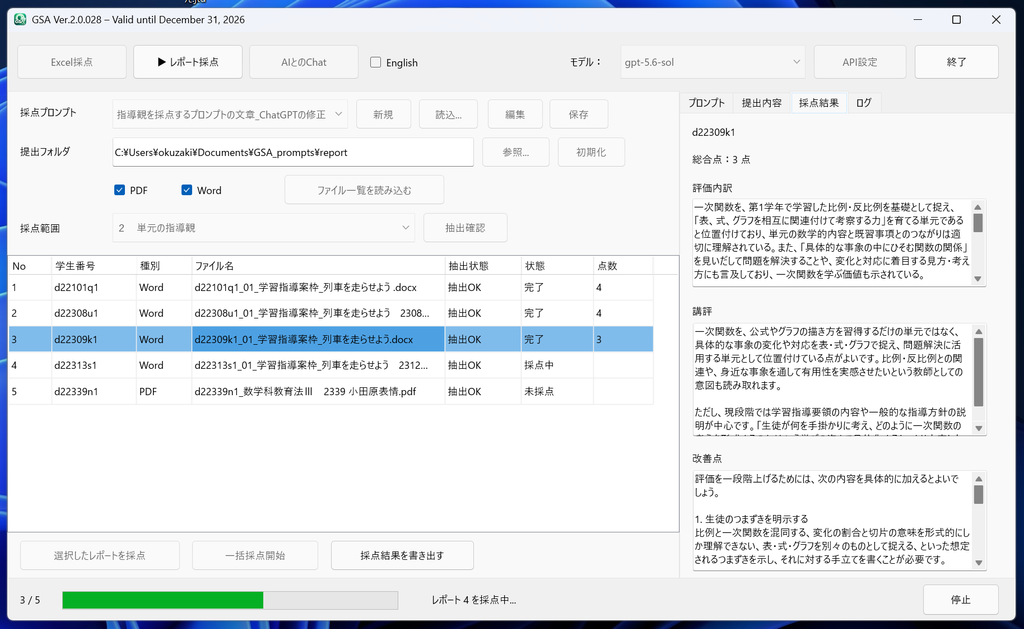Click the Excel採点 button
The height and width of the screenshot is (629, 1024).
click(72, 62)
